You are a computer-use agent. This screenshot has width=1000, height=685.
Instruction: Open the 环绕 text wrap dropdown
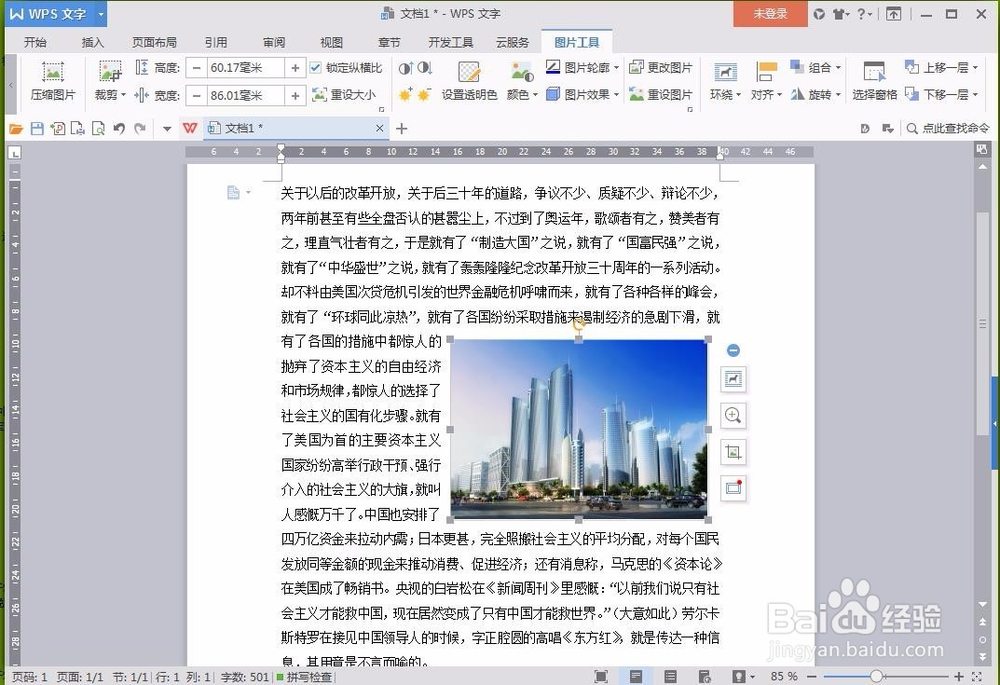coord(725,81)
